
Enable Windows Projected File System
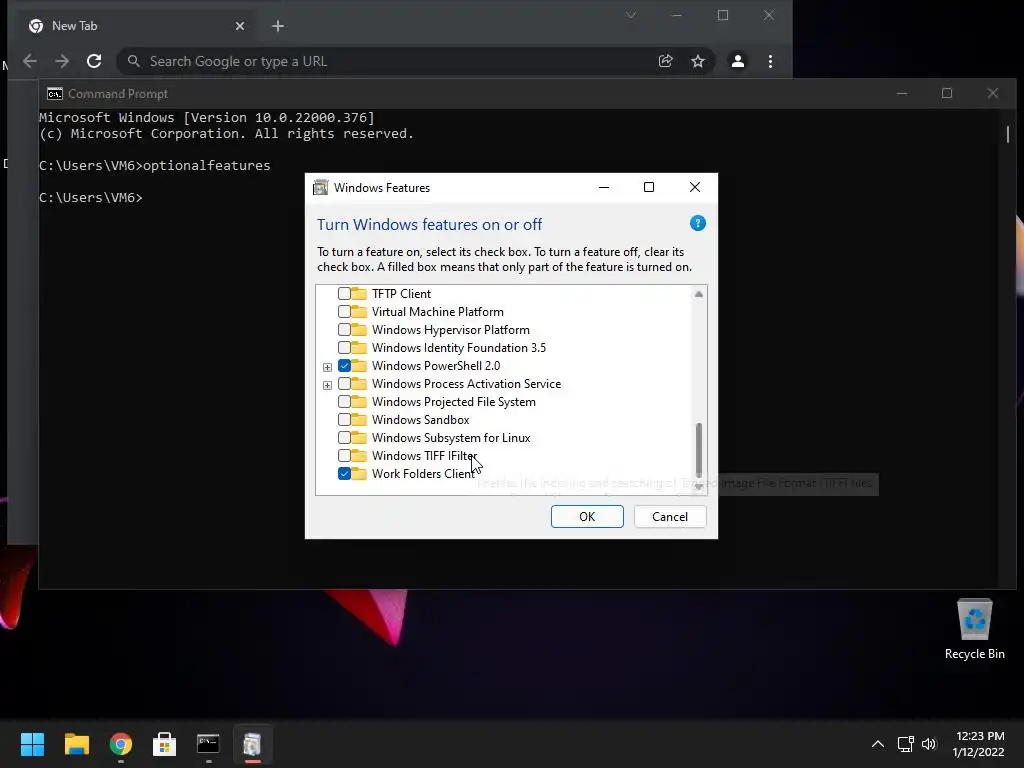(x=344, y=402)
